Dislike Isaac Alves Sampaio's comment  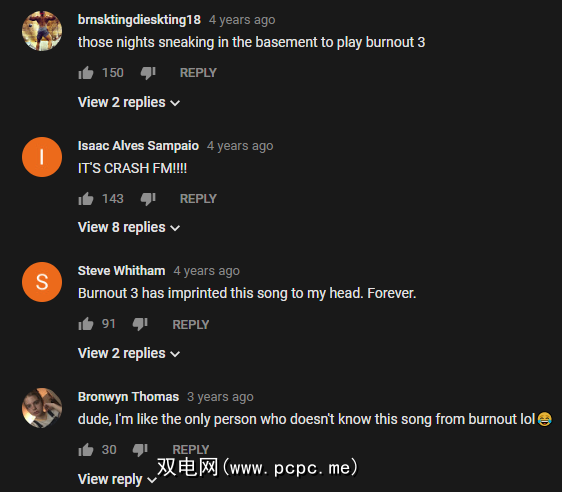(x=148, y=199)
